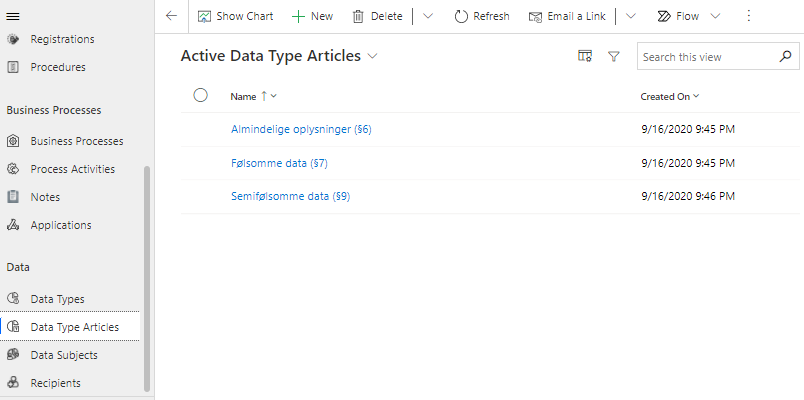The height and width of the screenshot is (400, 804).
Task: Click Show Chart in the toolbar
Action: [235, 16]
